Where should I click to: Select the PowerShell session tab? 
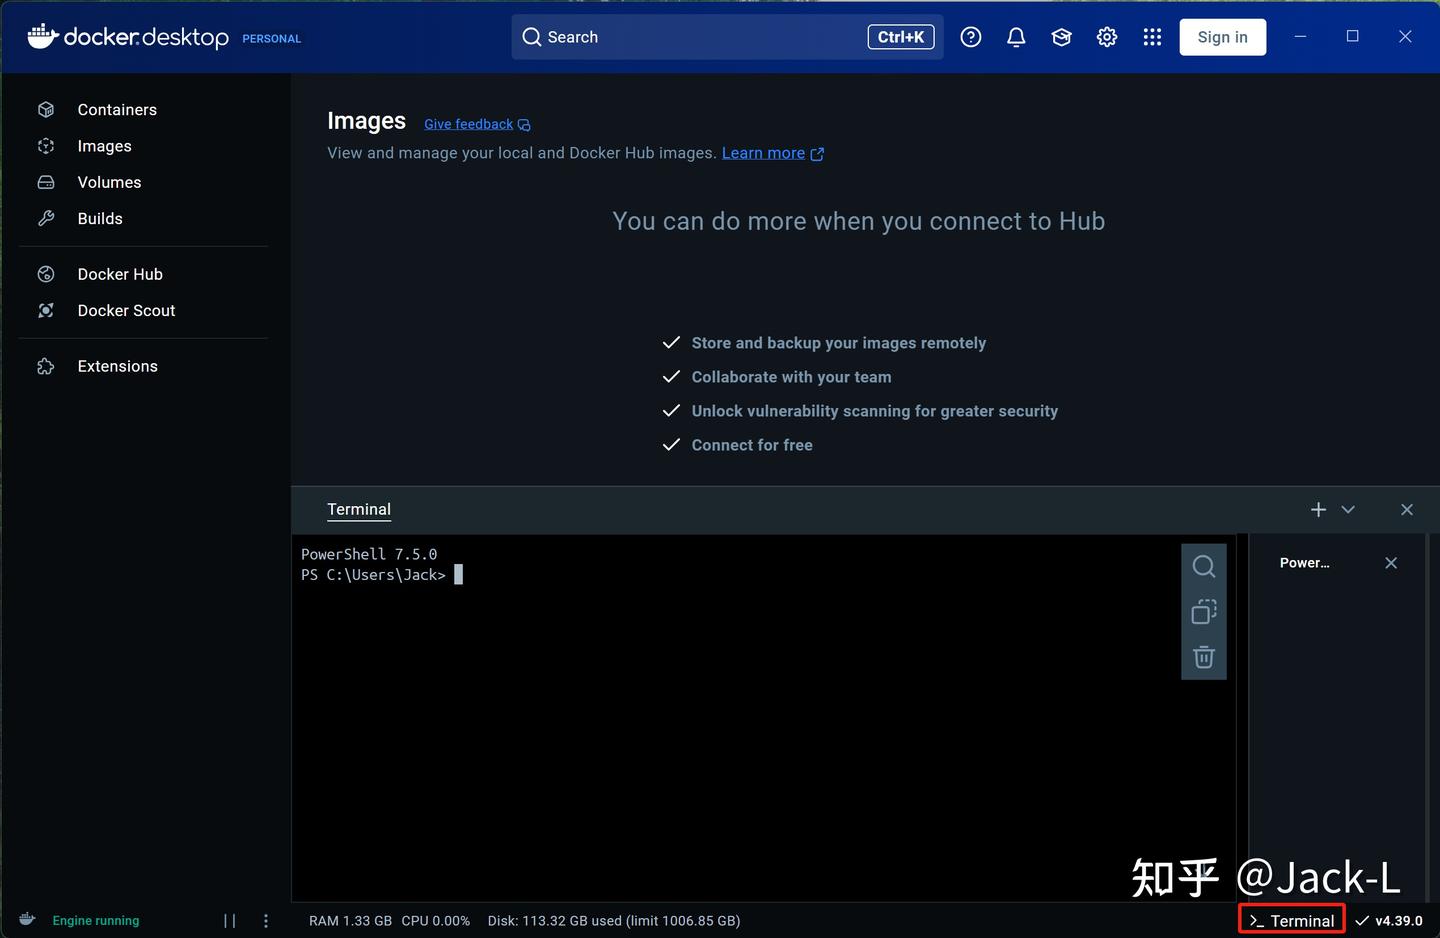tap(1305, 563)
